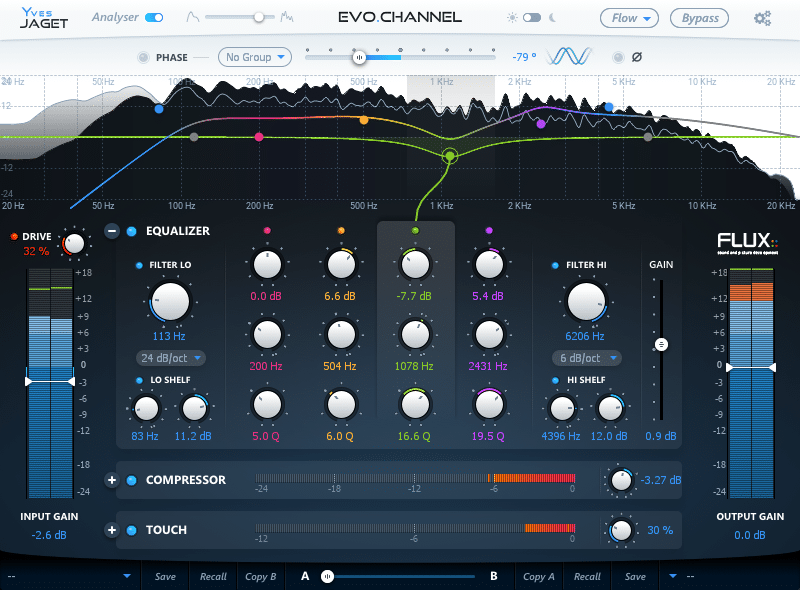Image resolution: width=800 pixels, height=590 pixels.
Task: Click the sun icon for light theme
Action: pyautogui.click(x=514, y=17)
